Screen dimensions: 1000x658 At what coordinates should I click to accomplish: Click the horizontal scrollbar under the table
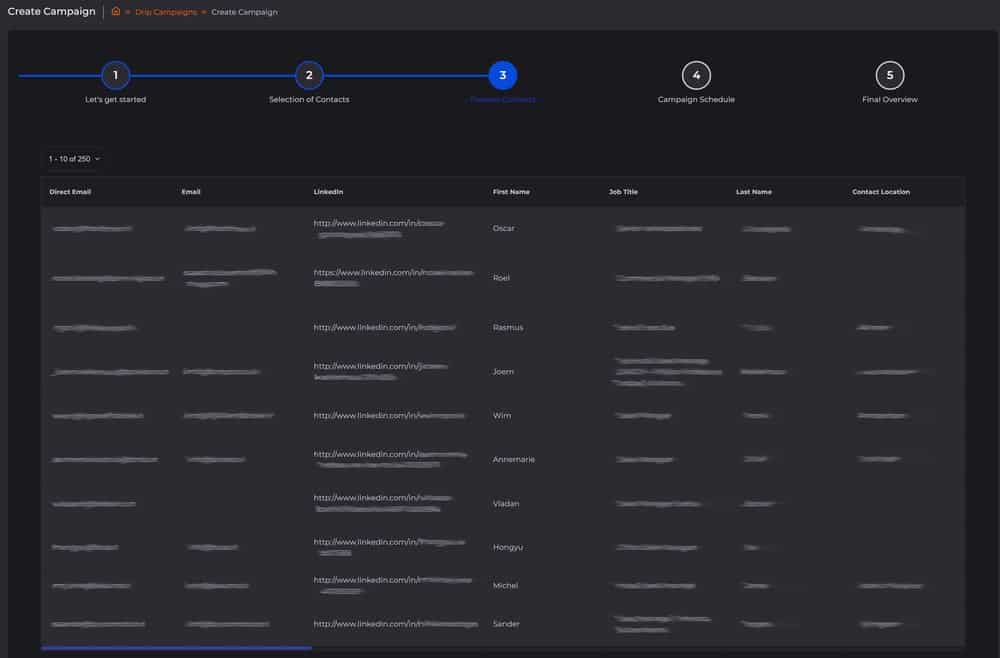pos(176,648)
